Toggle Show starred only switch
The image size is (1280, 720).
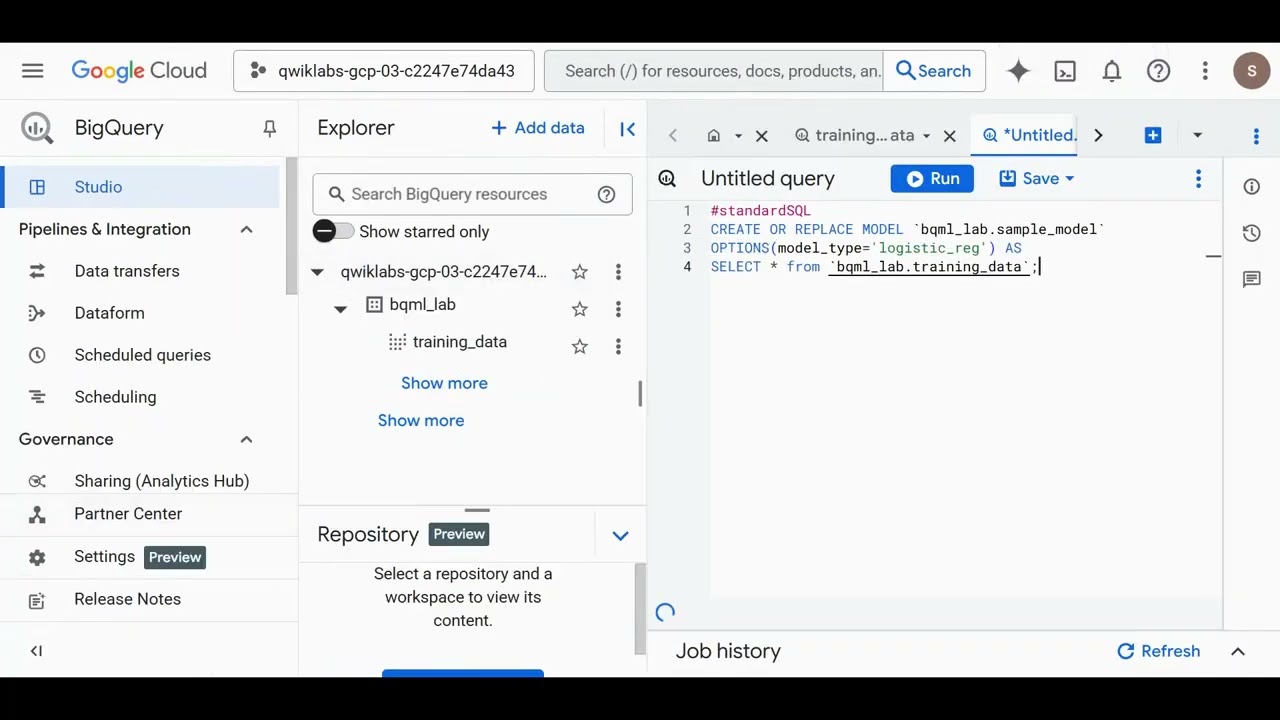[333, 231]
